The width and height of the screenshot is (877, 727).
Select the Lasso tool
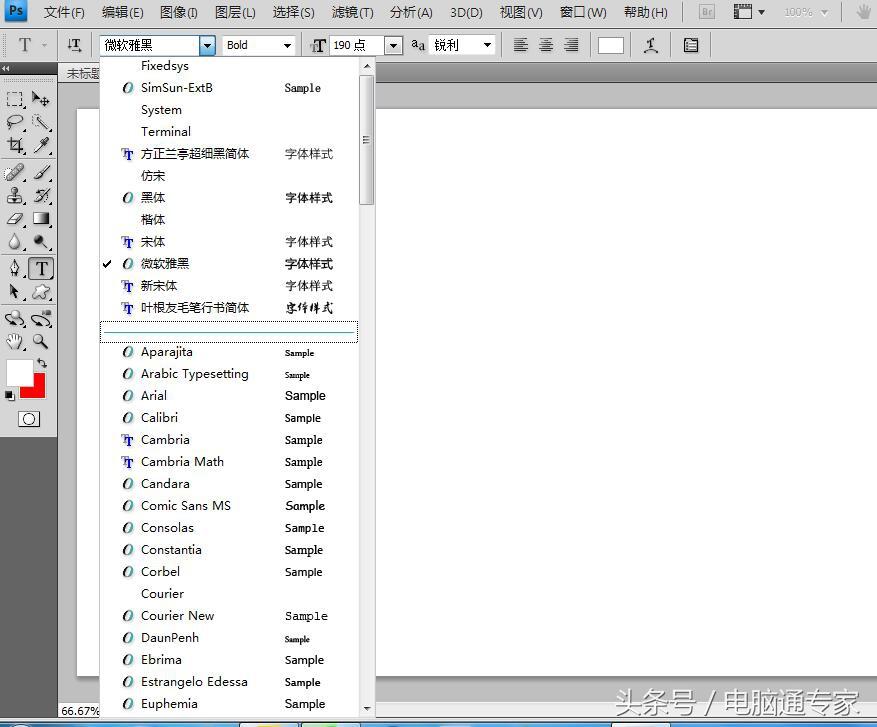pyautogui.click(x=13, y=122)
